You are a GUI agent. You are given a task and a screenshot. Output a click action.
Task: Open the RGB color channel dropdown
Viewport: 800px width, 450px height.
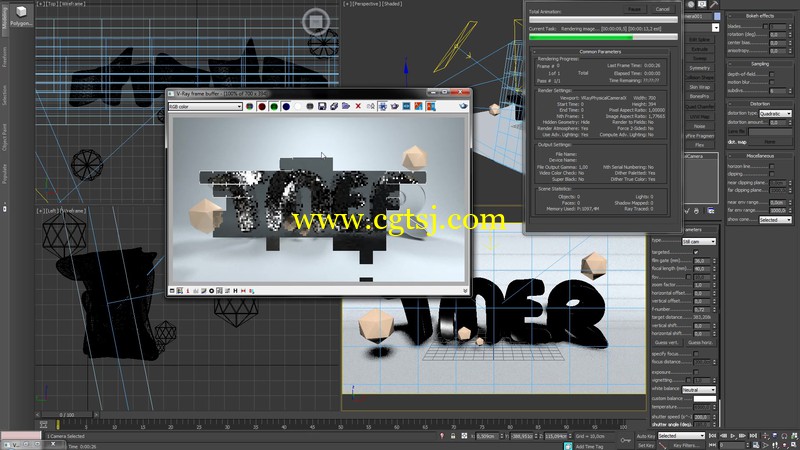[206, 106]
